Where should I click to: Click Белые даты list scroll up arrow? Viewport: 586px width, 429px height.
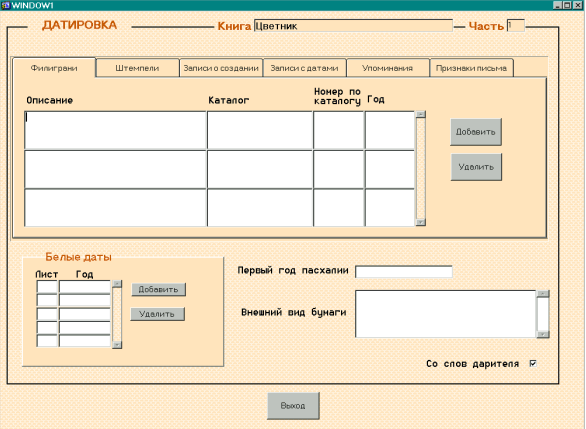click(117, 284)
